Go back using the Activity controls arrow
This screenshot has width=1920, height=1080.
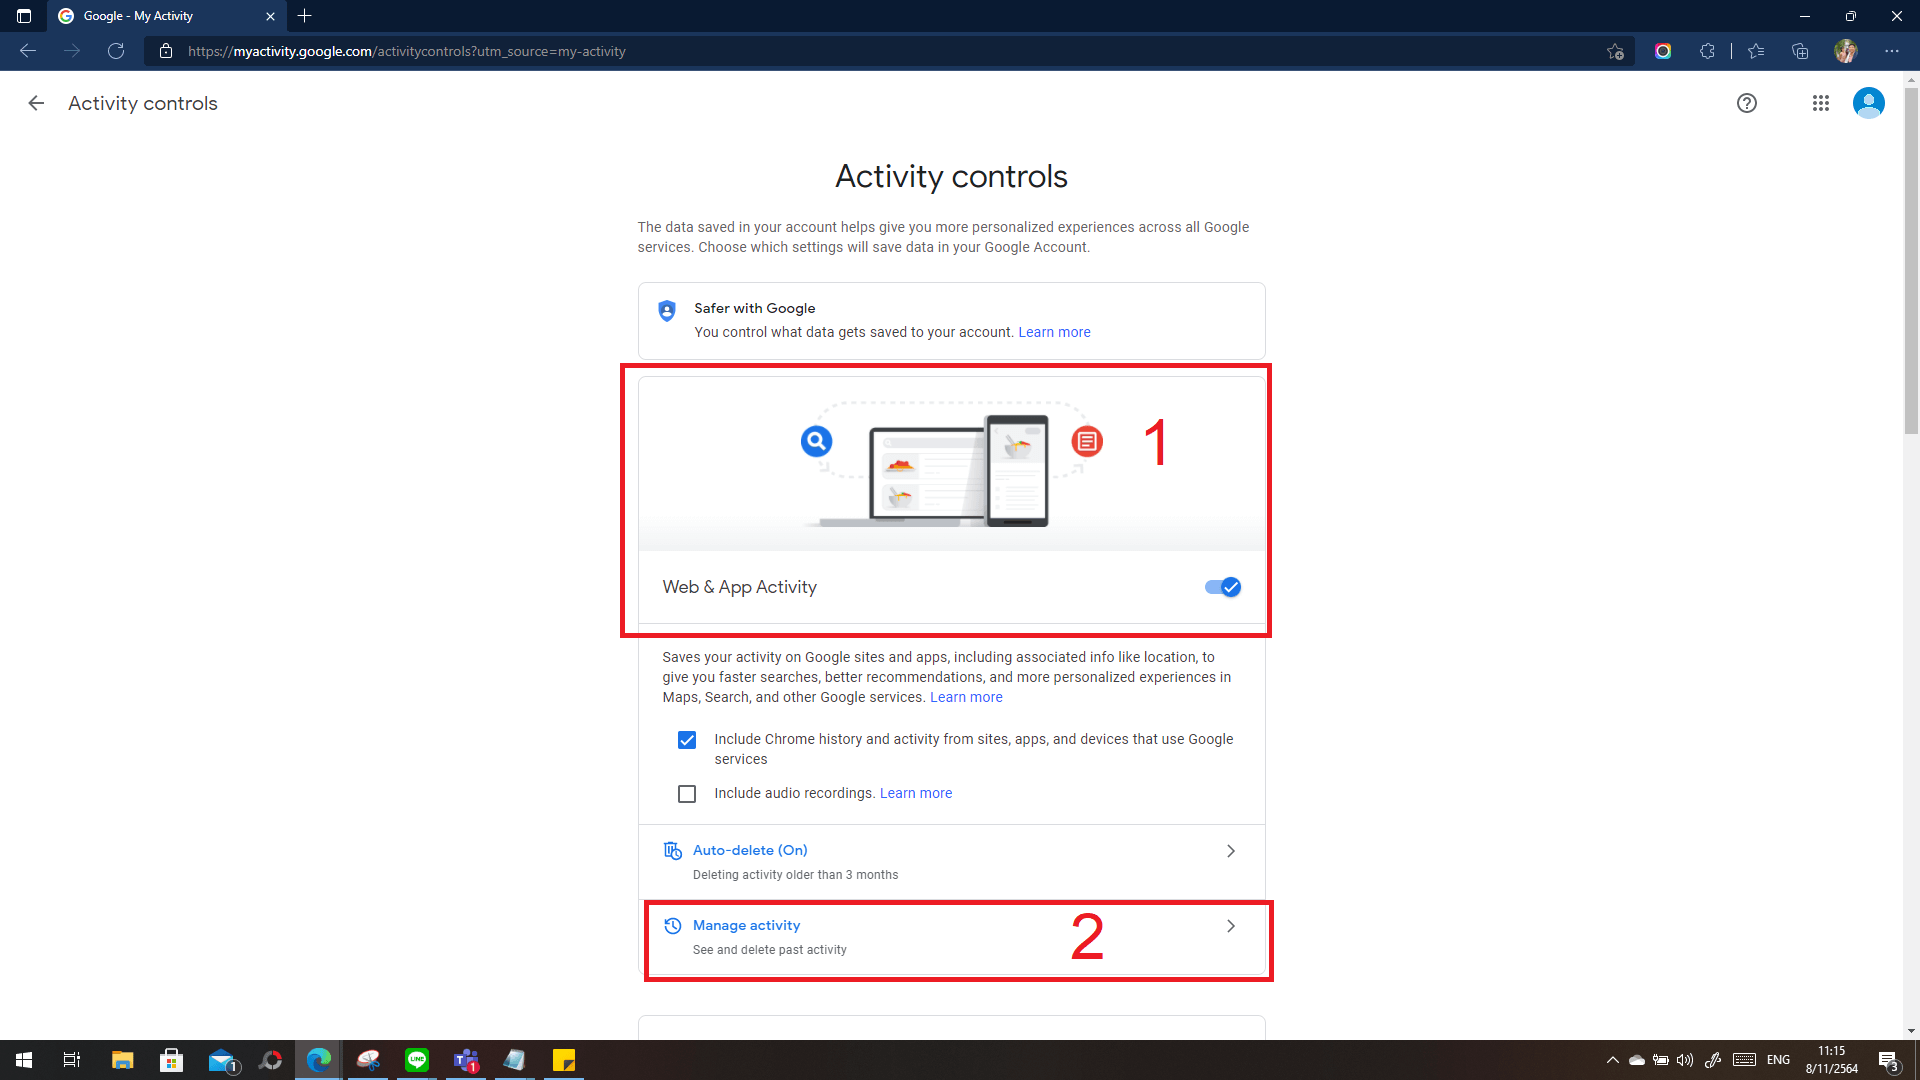[x=36, y=103]
